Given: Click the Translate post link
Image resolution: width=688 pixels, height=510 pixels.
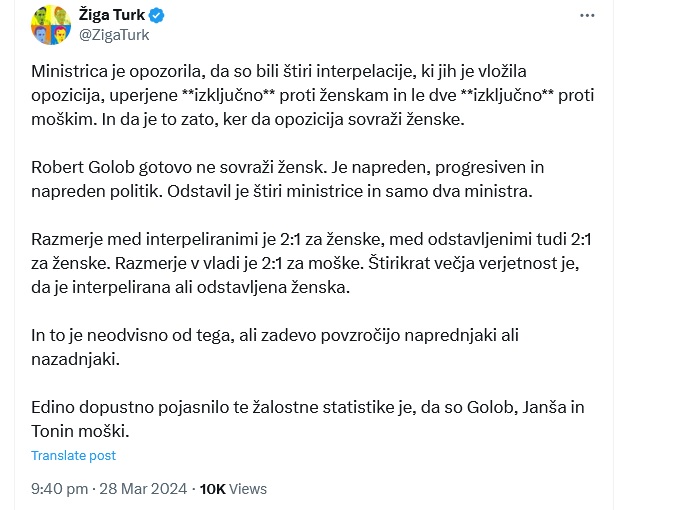Looking at the screenshot, I should (73, 456).
